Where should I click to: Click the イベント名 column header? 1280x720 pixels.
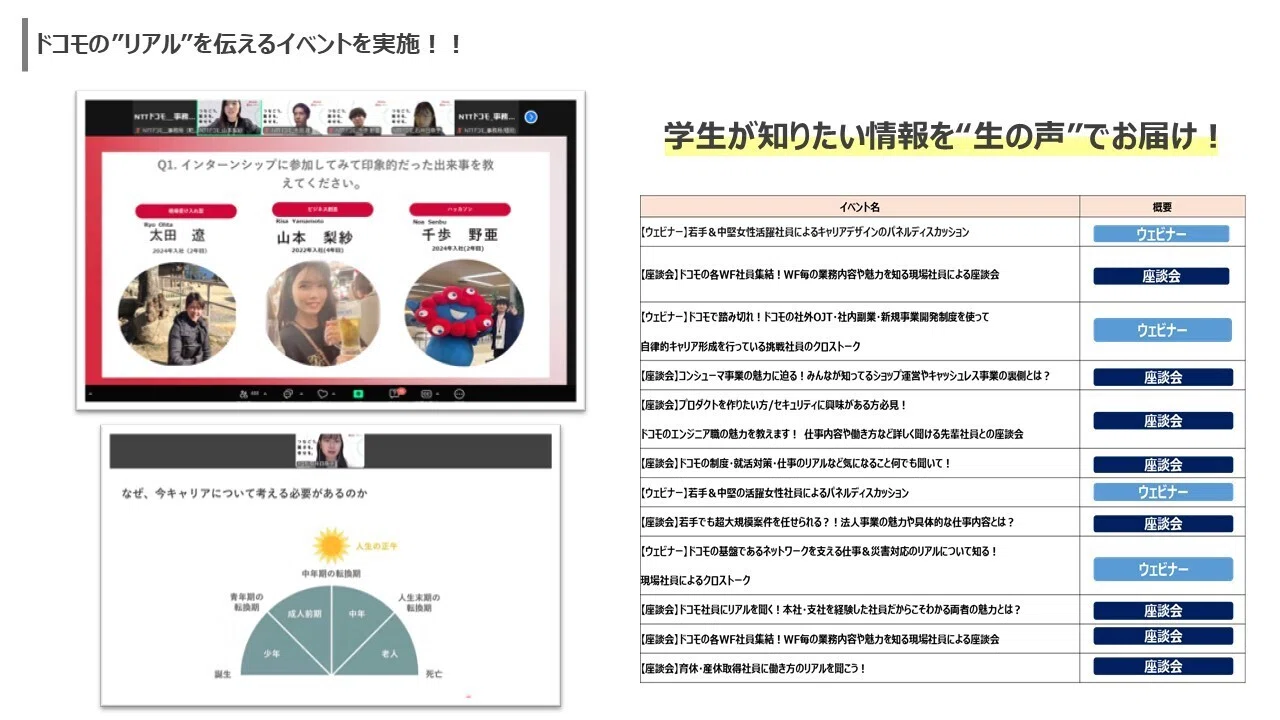(860, 207)
